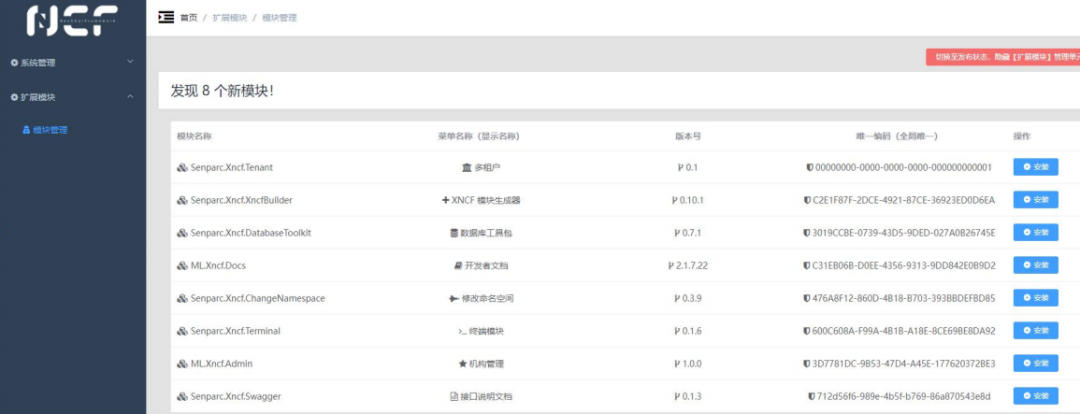Click the GUID 600C608A-F99A-4B1B-A18E-8CE69BE8DA92

(x=904, y=331)
